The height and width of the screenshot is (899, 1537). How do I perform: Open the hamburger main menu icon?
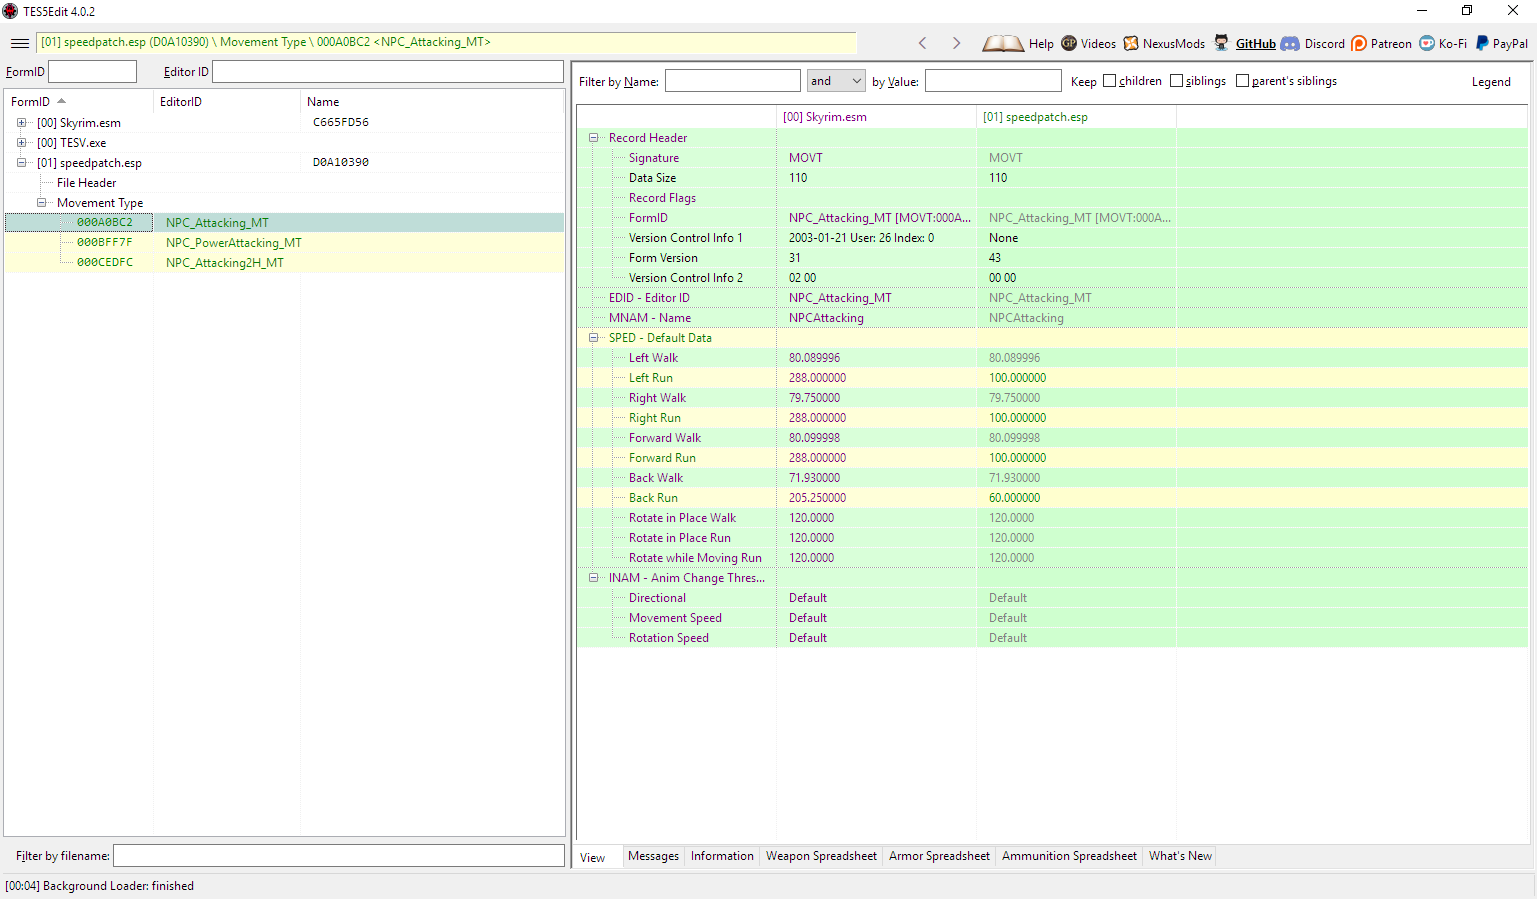click(20, 43)
